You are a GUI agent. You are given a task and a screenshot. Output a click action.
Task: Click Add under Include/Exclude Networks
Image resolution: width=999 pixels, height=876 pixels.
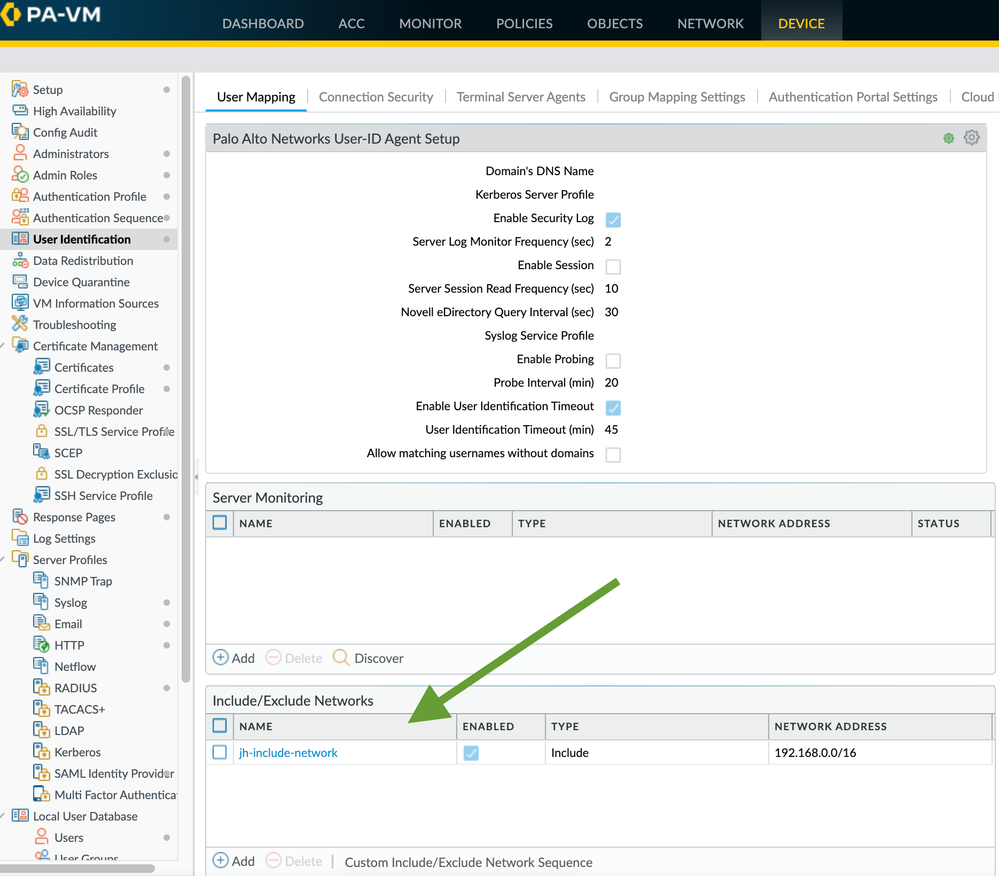(x=234, y=861)
